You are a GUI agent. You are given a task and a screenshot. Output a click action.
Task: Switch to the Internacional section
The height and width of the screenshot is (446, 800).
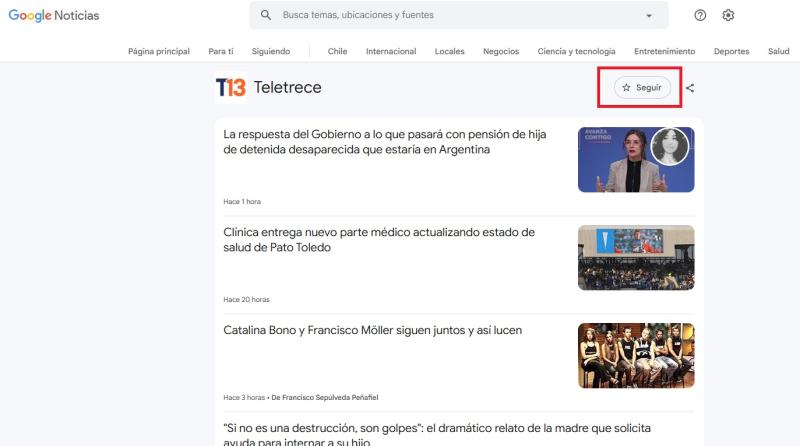391,52
